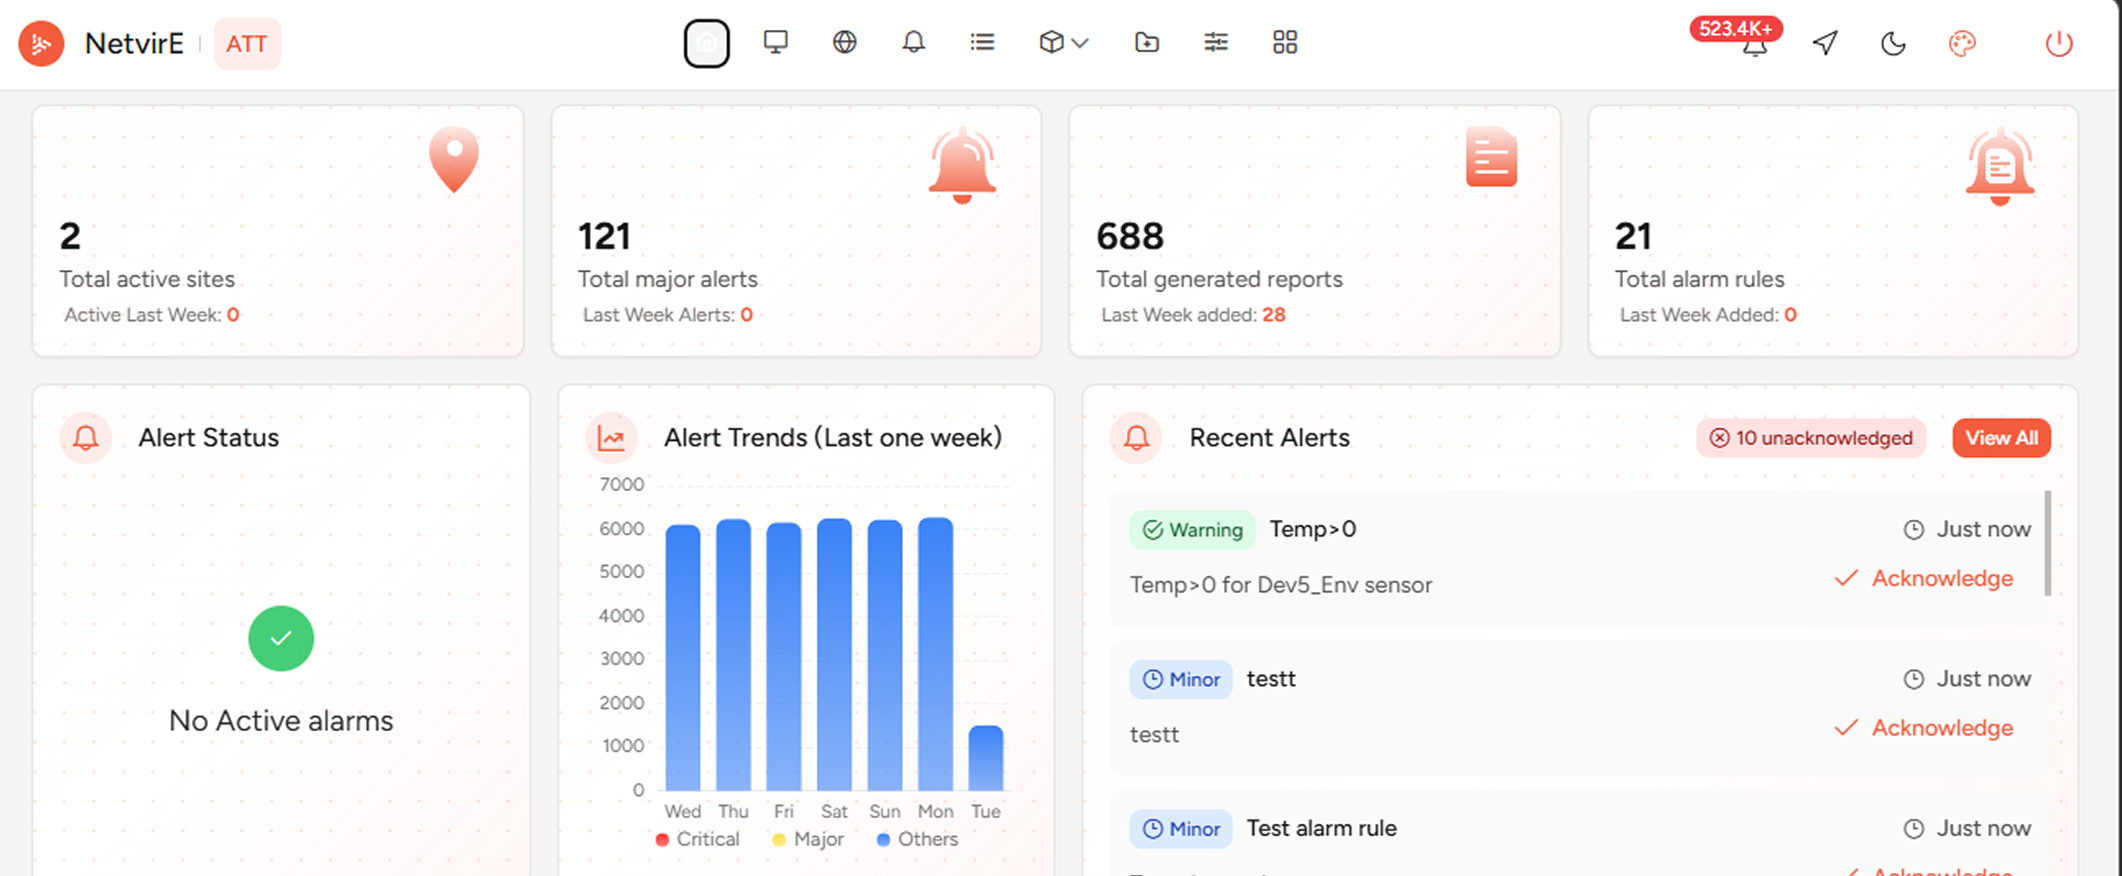The height and width of the screenshot is (876, 2122).
Task: Click the View All button
Action: [2002, 438]
